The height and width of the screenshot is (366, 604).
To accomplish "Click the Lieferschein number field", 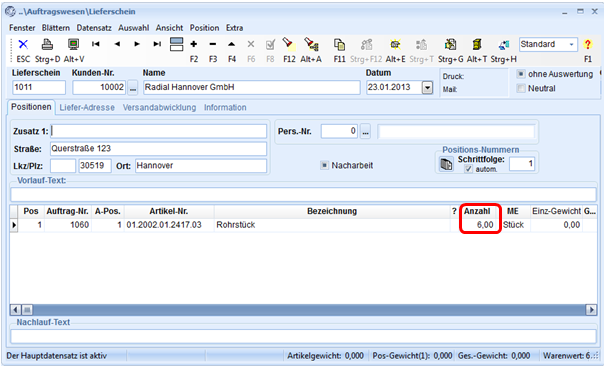I will click(39, 87).
